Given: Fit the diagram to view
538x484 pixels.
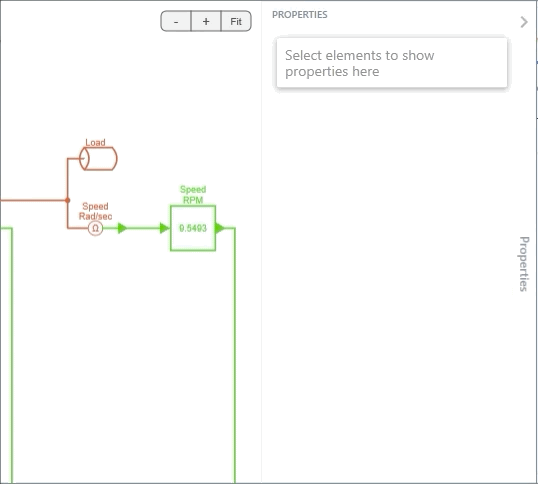Looking at the screenshot, I should pyautogui.click(x=236, y=21).
